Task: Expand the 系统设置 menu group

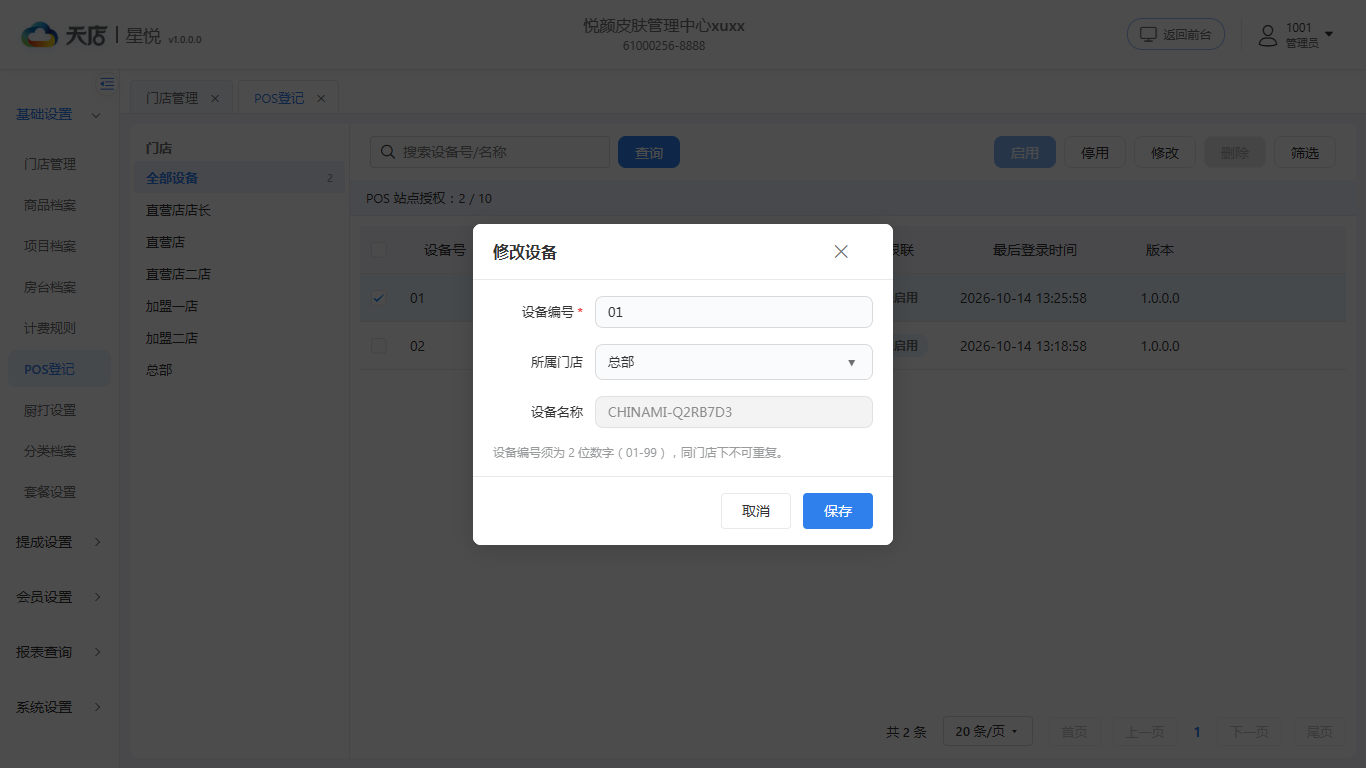Action: click(58, 707)
